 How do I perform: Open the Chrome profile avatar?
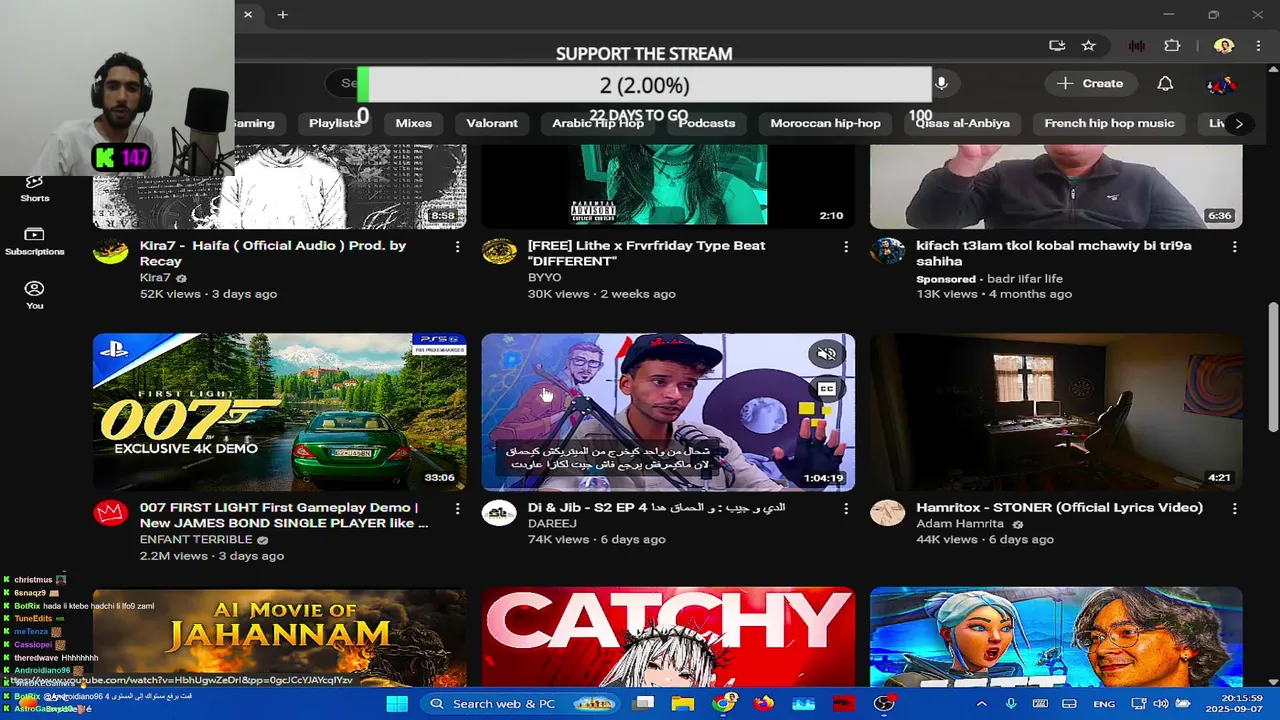click(x=1223, y=45)
